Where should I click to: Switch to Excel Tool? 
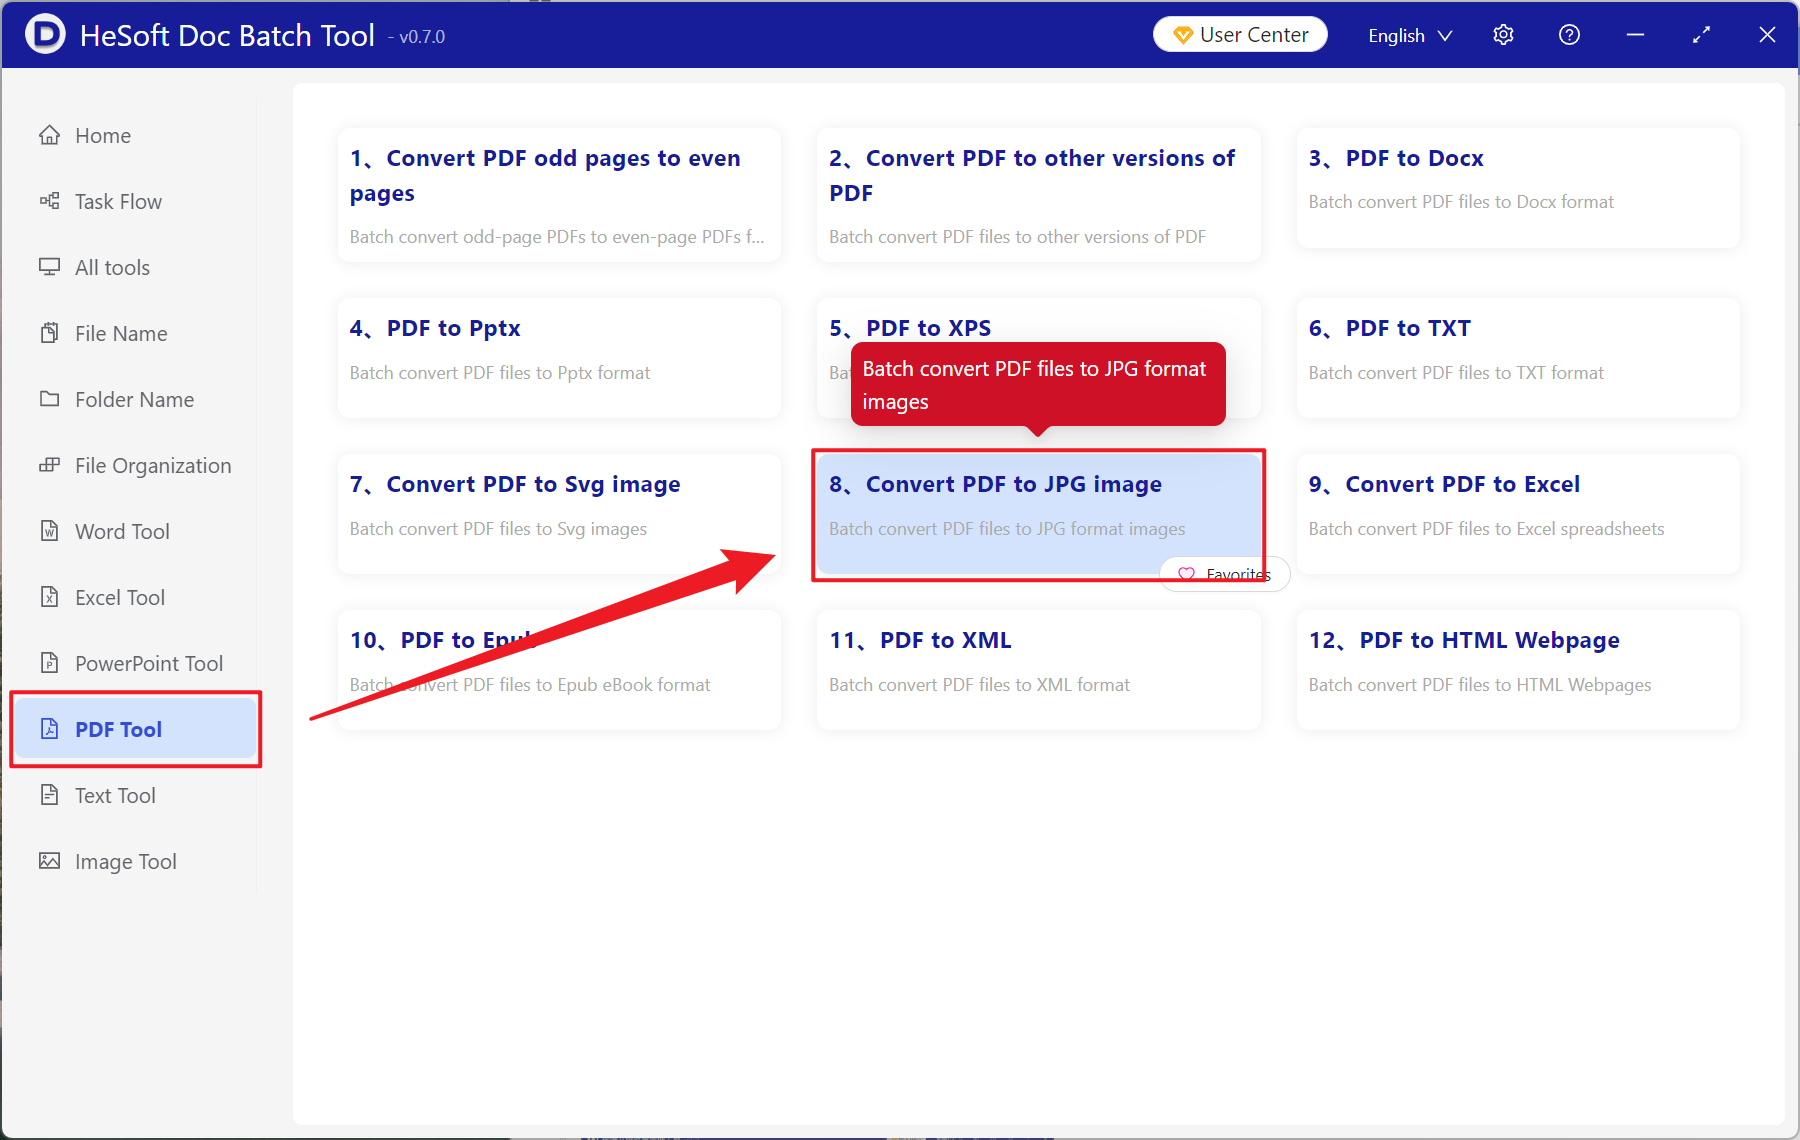[x=120, y=597]
